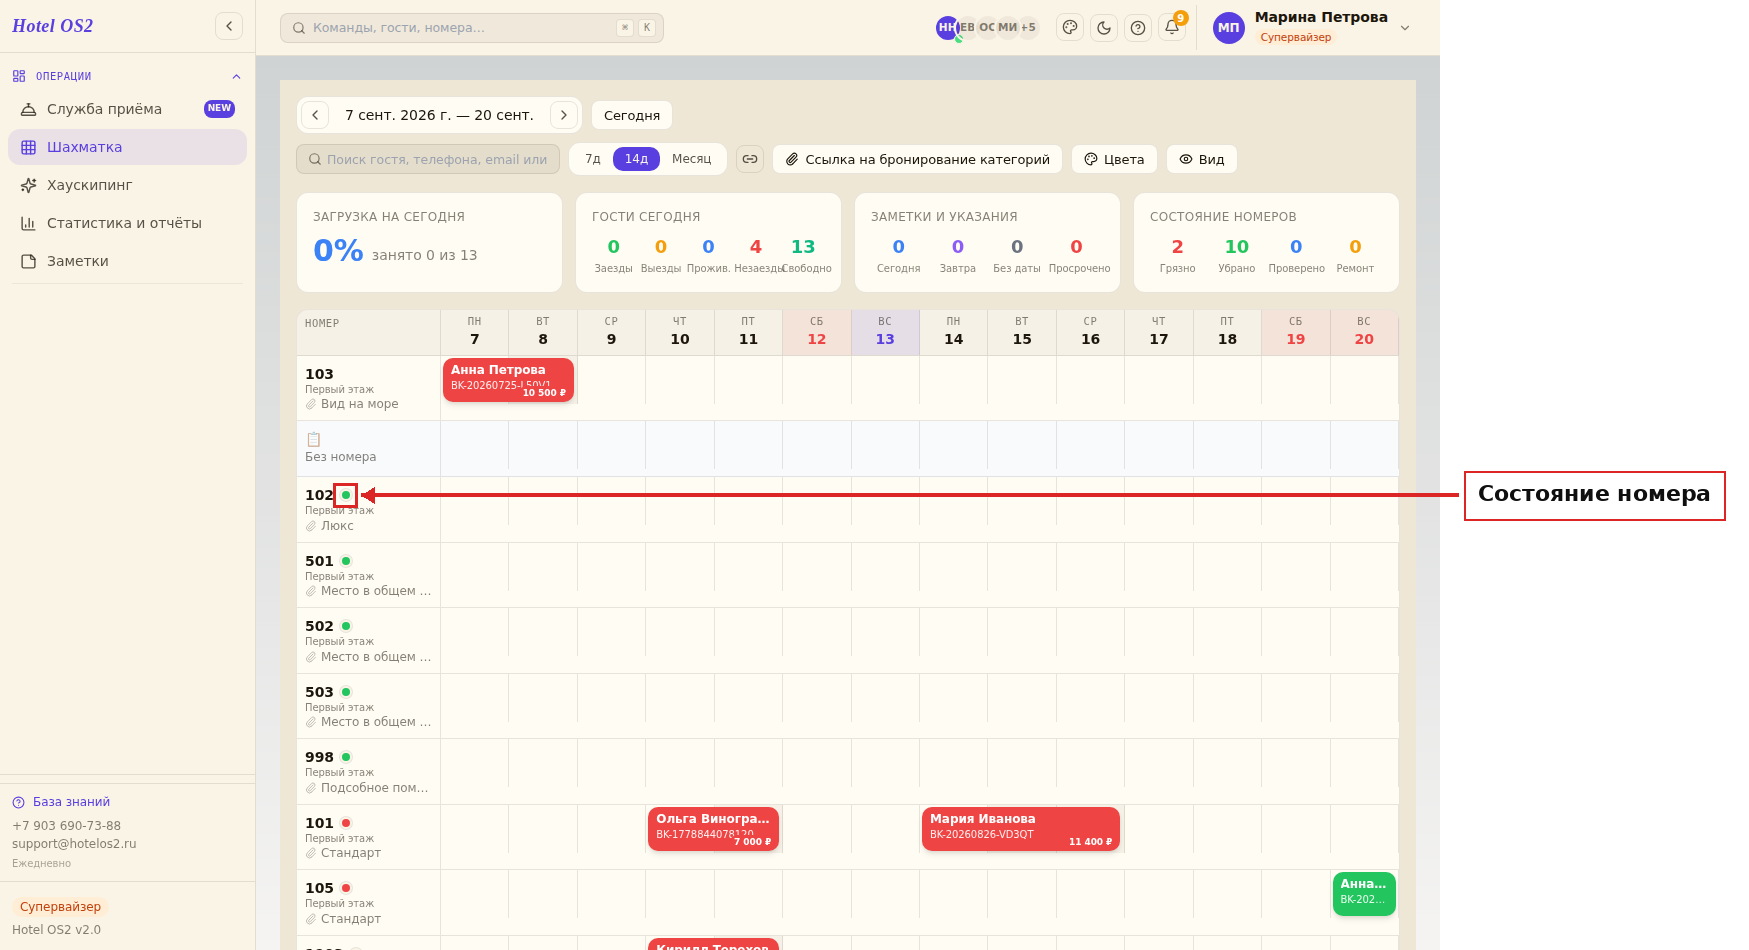The width and height of the screenshot is (1749, 950).
Task: Click the Сегодня button
Action: [632, 115]
